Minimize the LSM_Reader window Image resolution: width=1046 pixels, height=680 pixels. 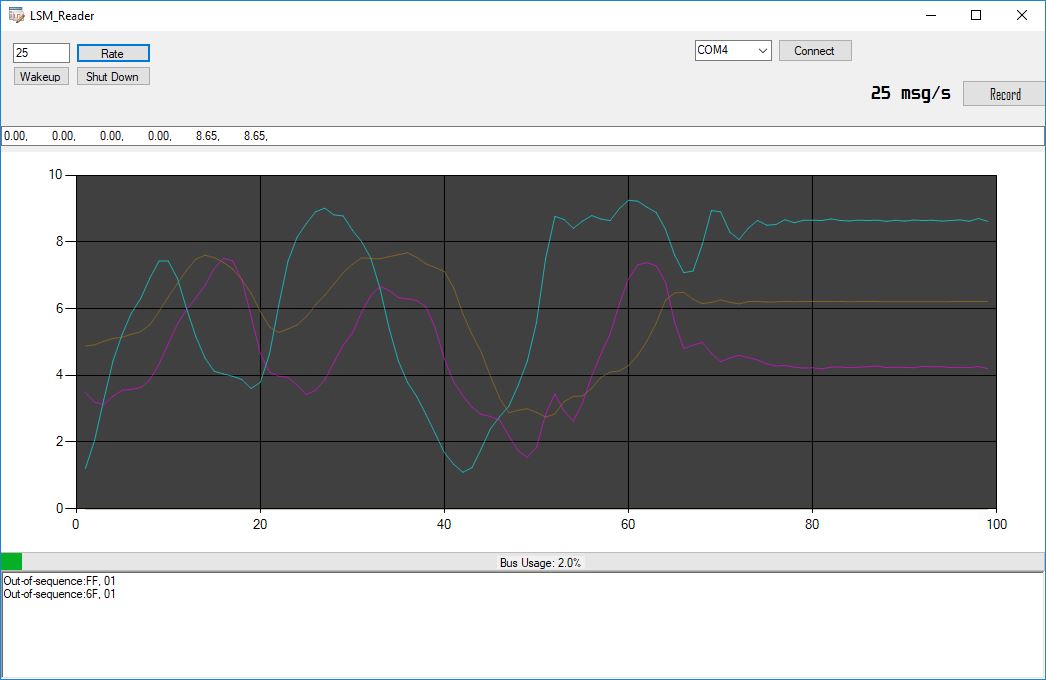tap(931, 15)
